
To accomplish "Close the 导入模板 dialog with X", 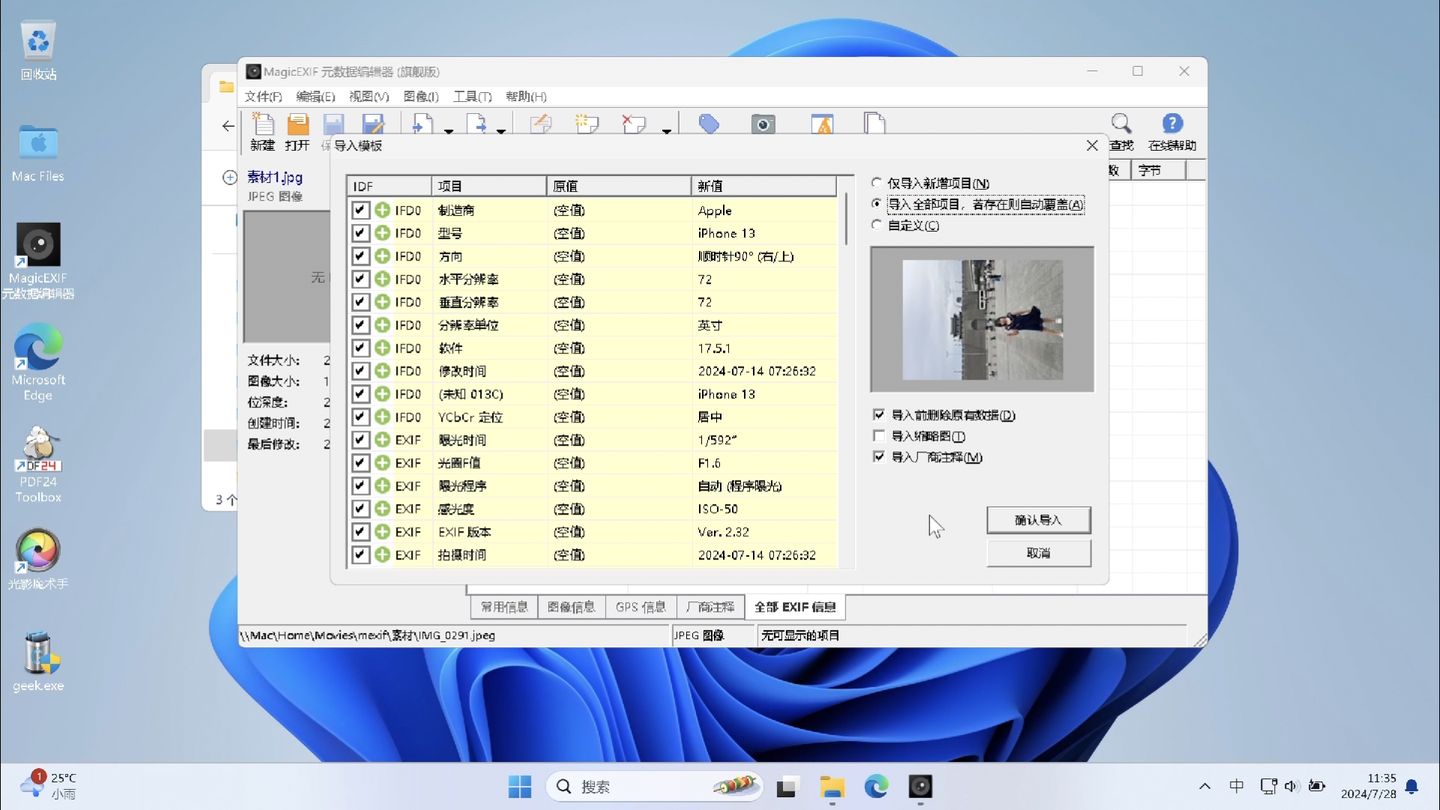I will coord(1092,146).
